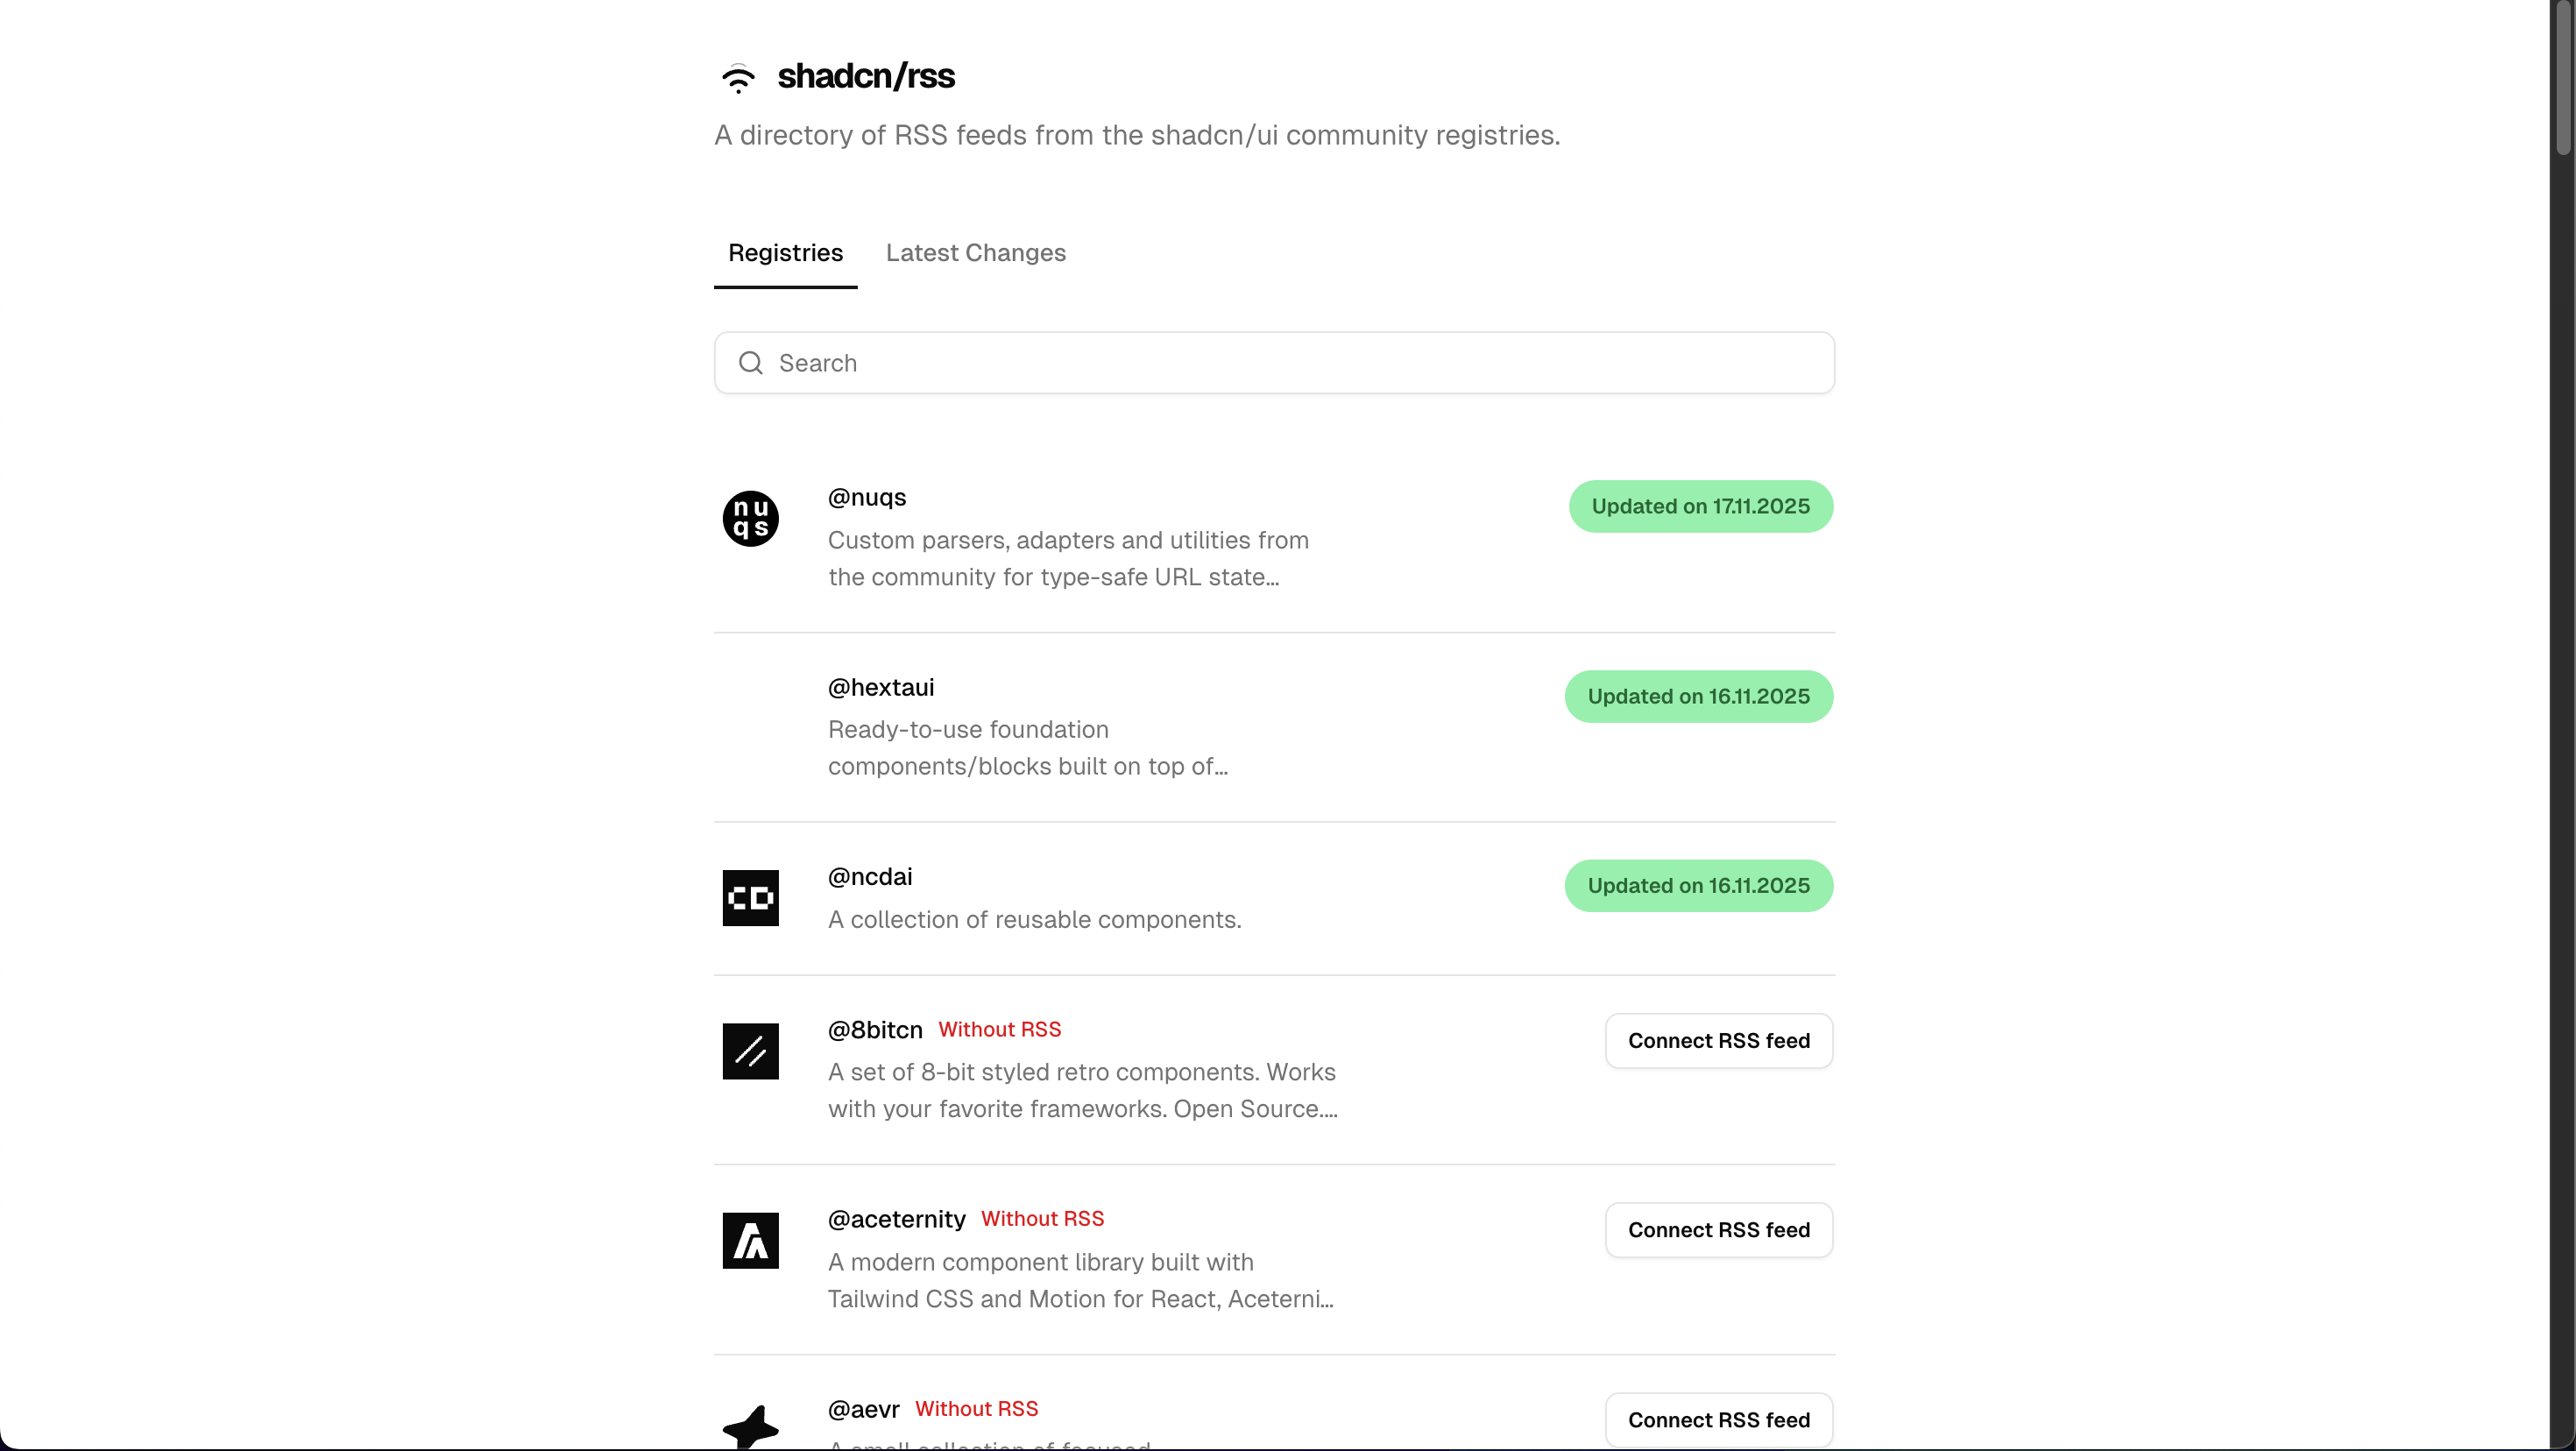2576x1451 pixels.
Task: Click inside the Search input field
Action: 1100,362
